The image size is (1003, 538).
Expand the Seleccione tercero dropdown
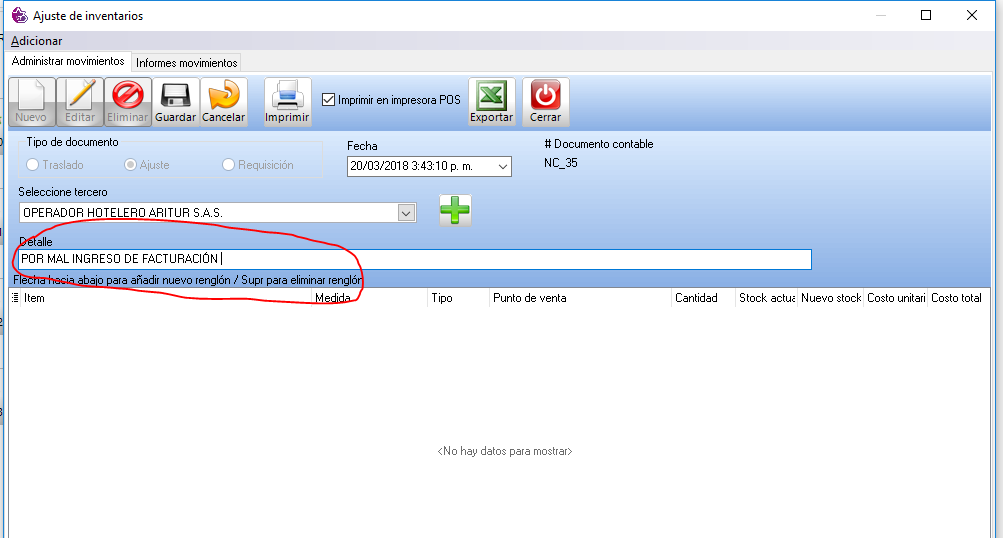click(x=406, y=213)
